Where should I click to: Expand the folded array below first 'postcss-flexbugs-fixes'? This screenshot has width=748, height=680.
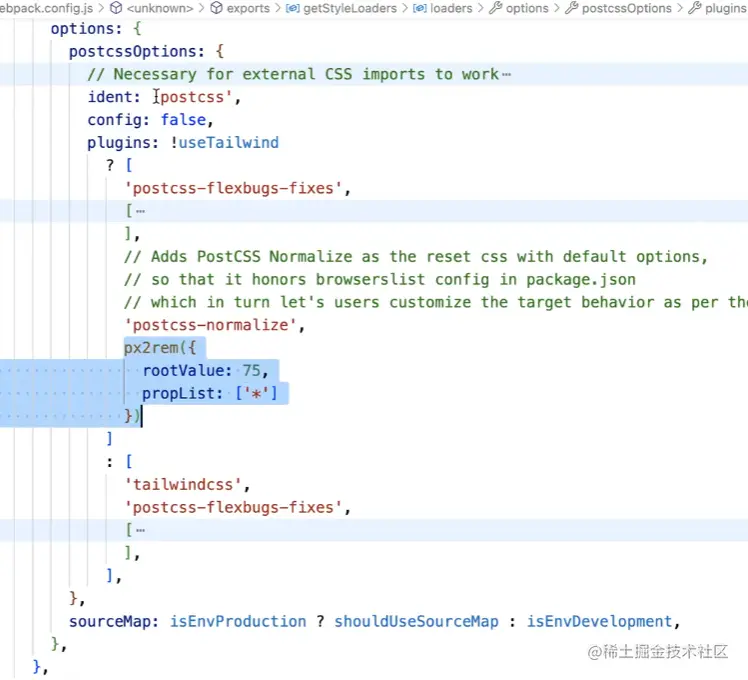click(140, 211)
